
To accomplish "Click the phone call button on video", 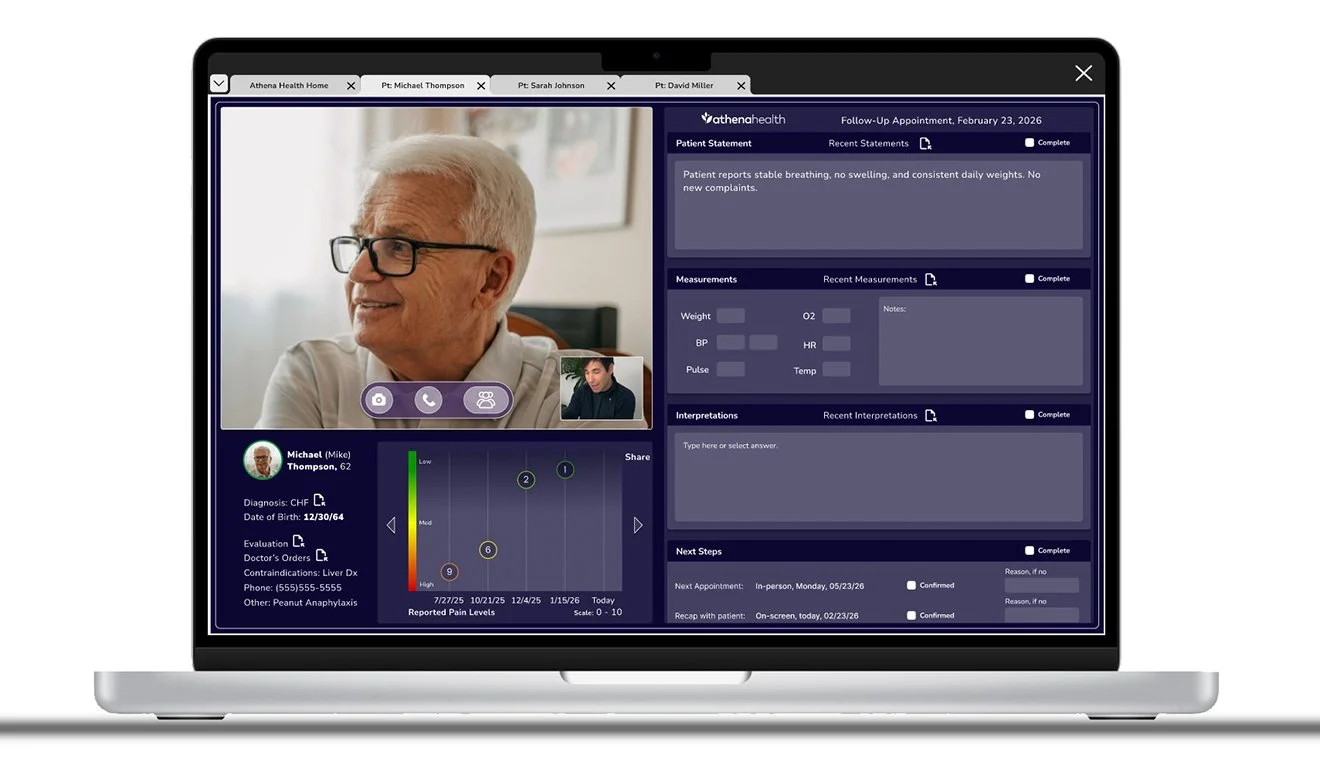I will pyautogui.click(x=428, y=400).
